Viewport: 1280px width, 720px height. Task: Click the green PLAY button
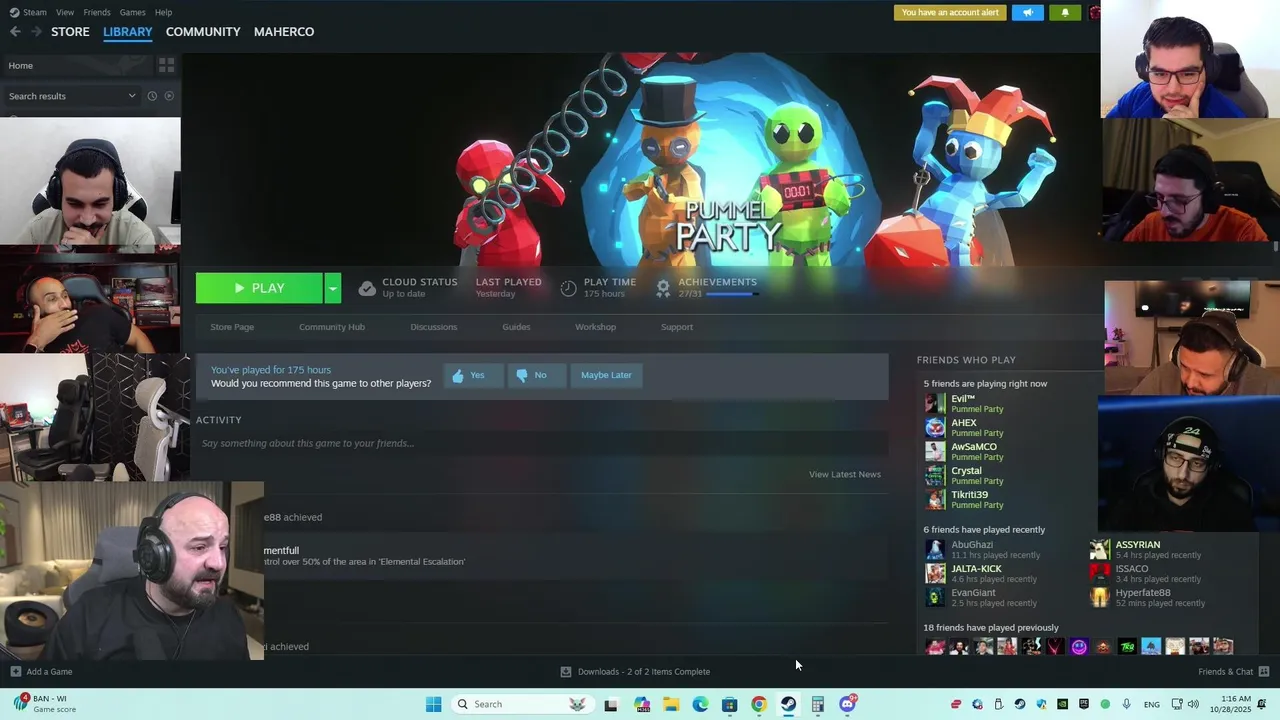pyautogui.click(x=259, y=288)
